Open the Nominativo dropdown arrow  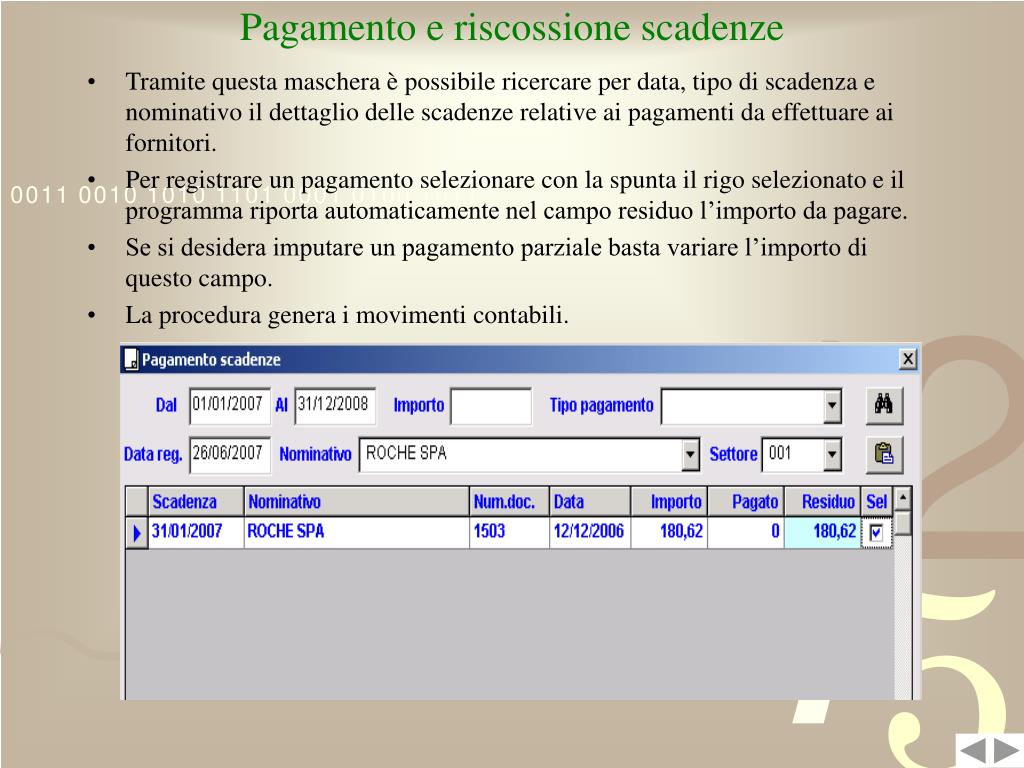click(690, 455)
